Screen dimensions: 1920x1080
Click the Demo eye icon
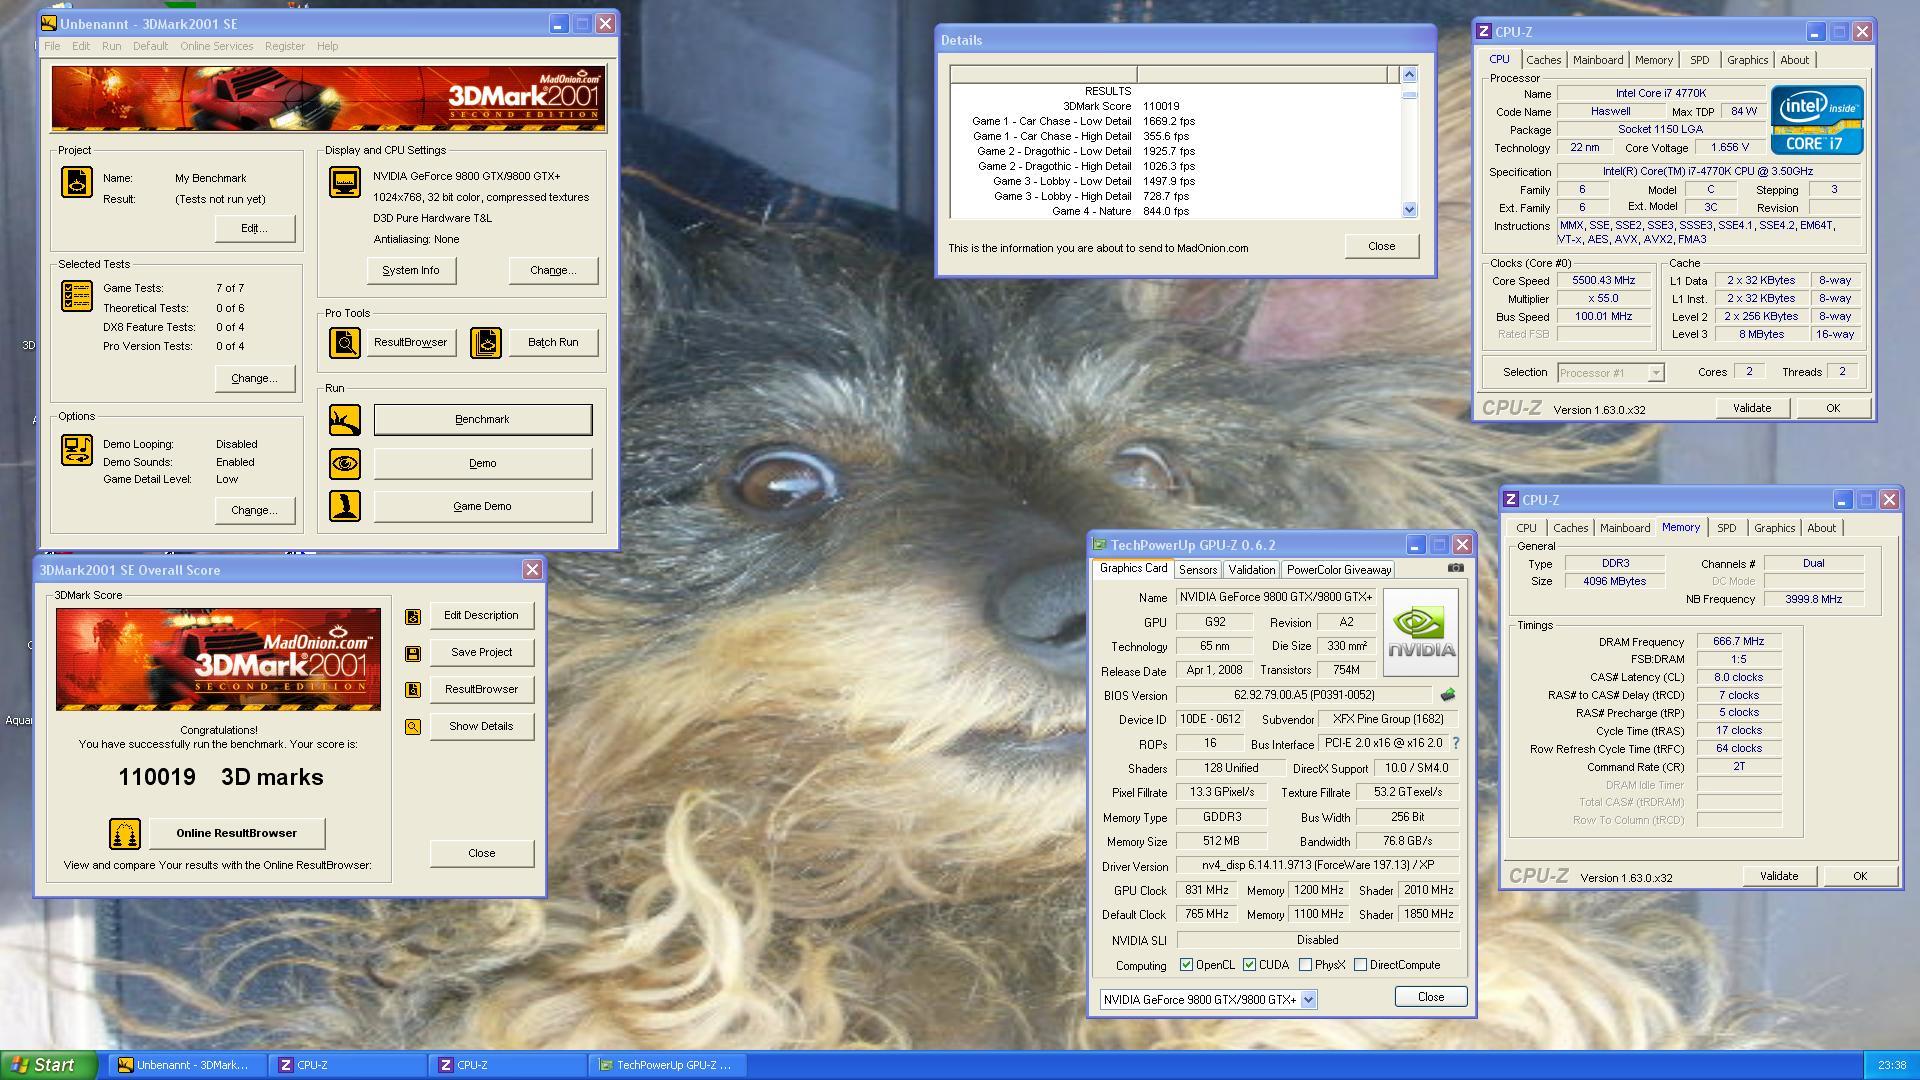345,463
